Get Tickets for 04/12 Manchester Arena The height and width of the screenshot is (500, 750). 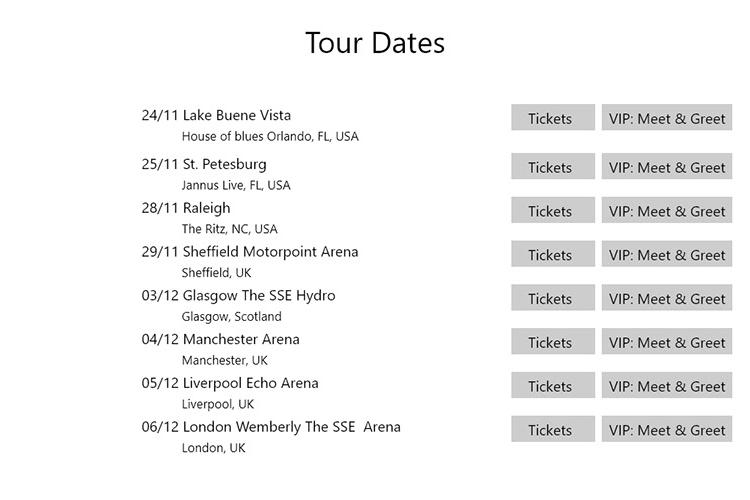pyautogui.click(x=553, y=341)
